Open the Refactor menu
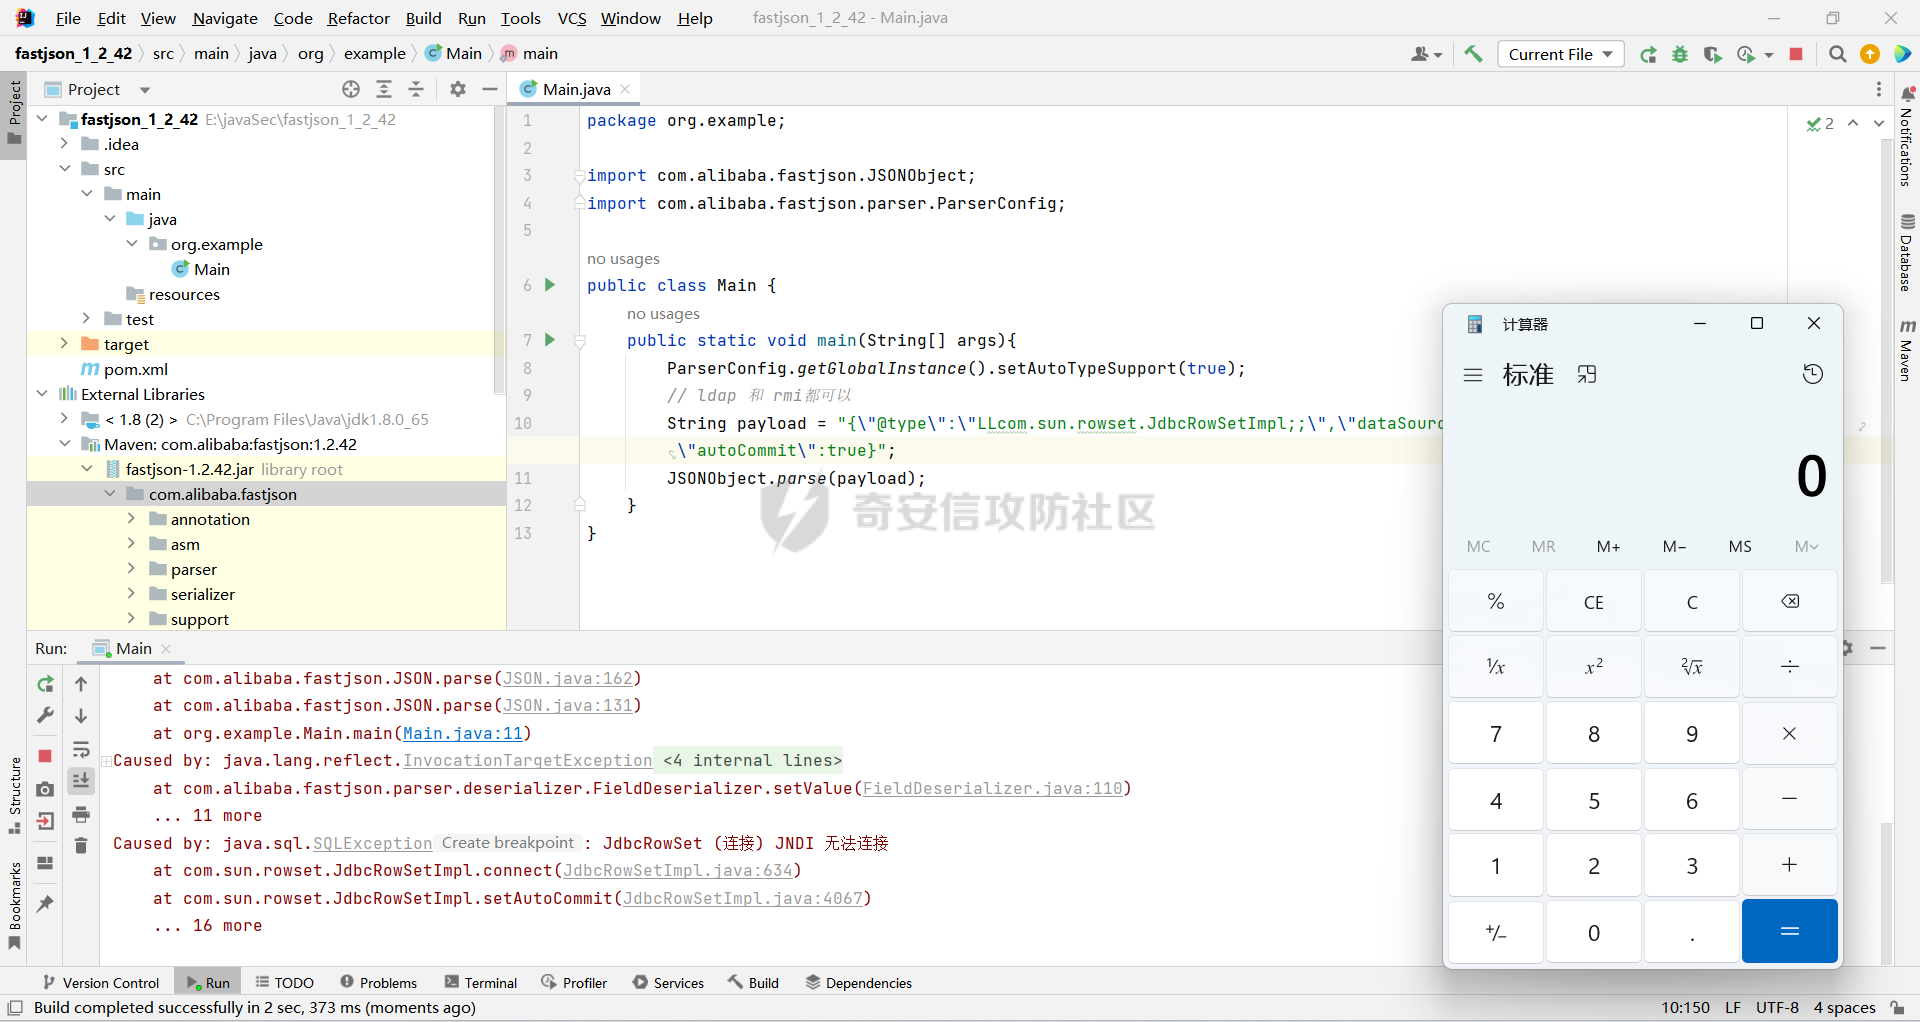The image size is (1920, 1022). 358,18
